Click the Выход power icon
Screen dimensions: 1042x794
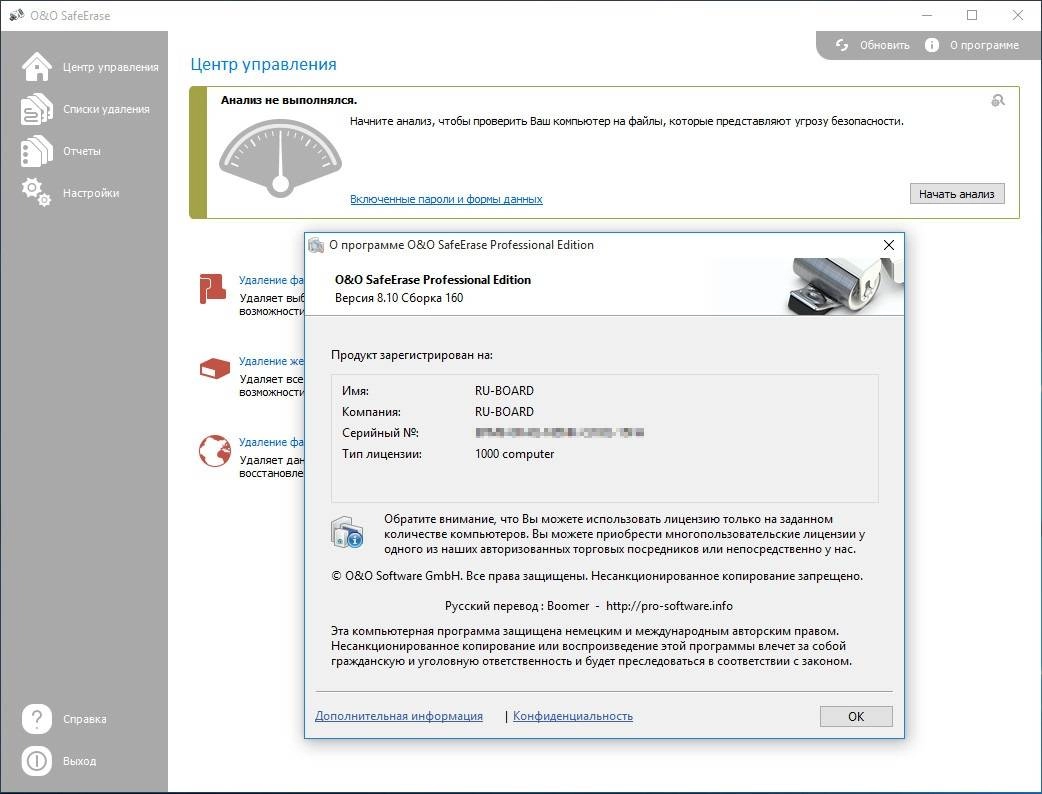[37, 761]
